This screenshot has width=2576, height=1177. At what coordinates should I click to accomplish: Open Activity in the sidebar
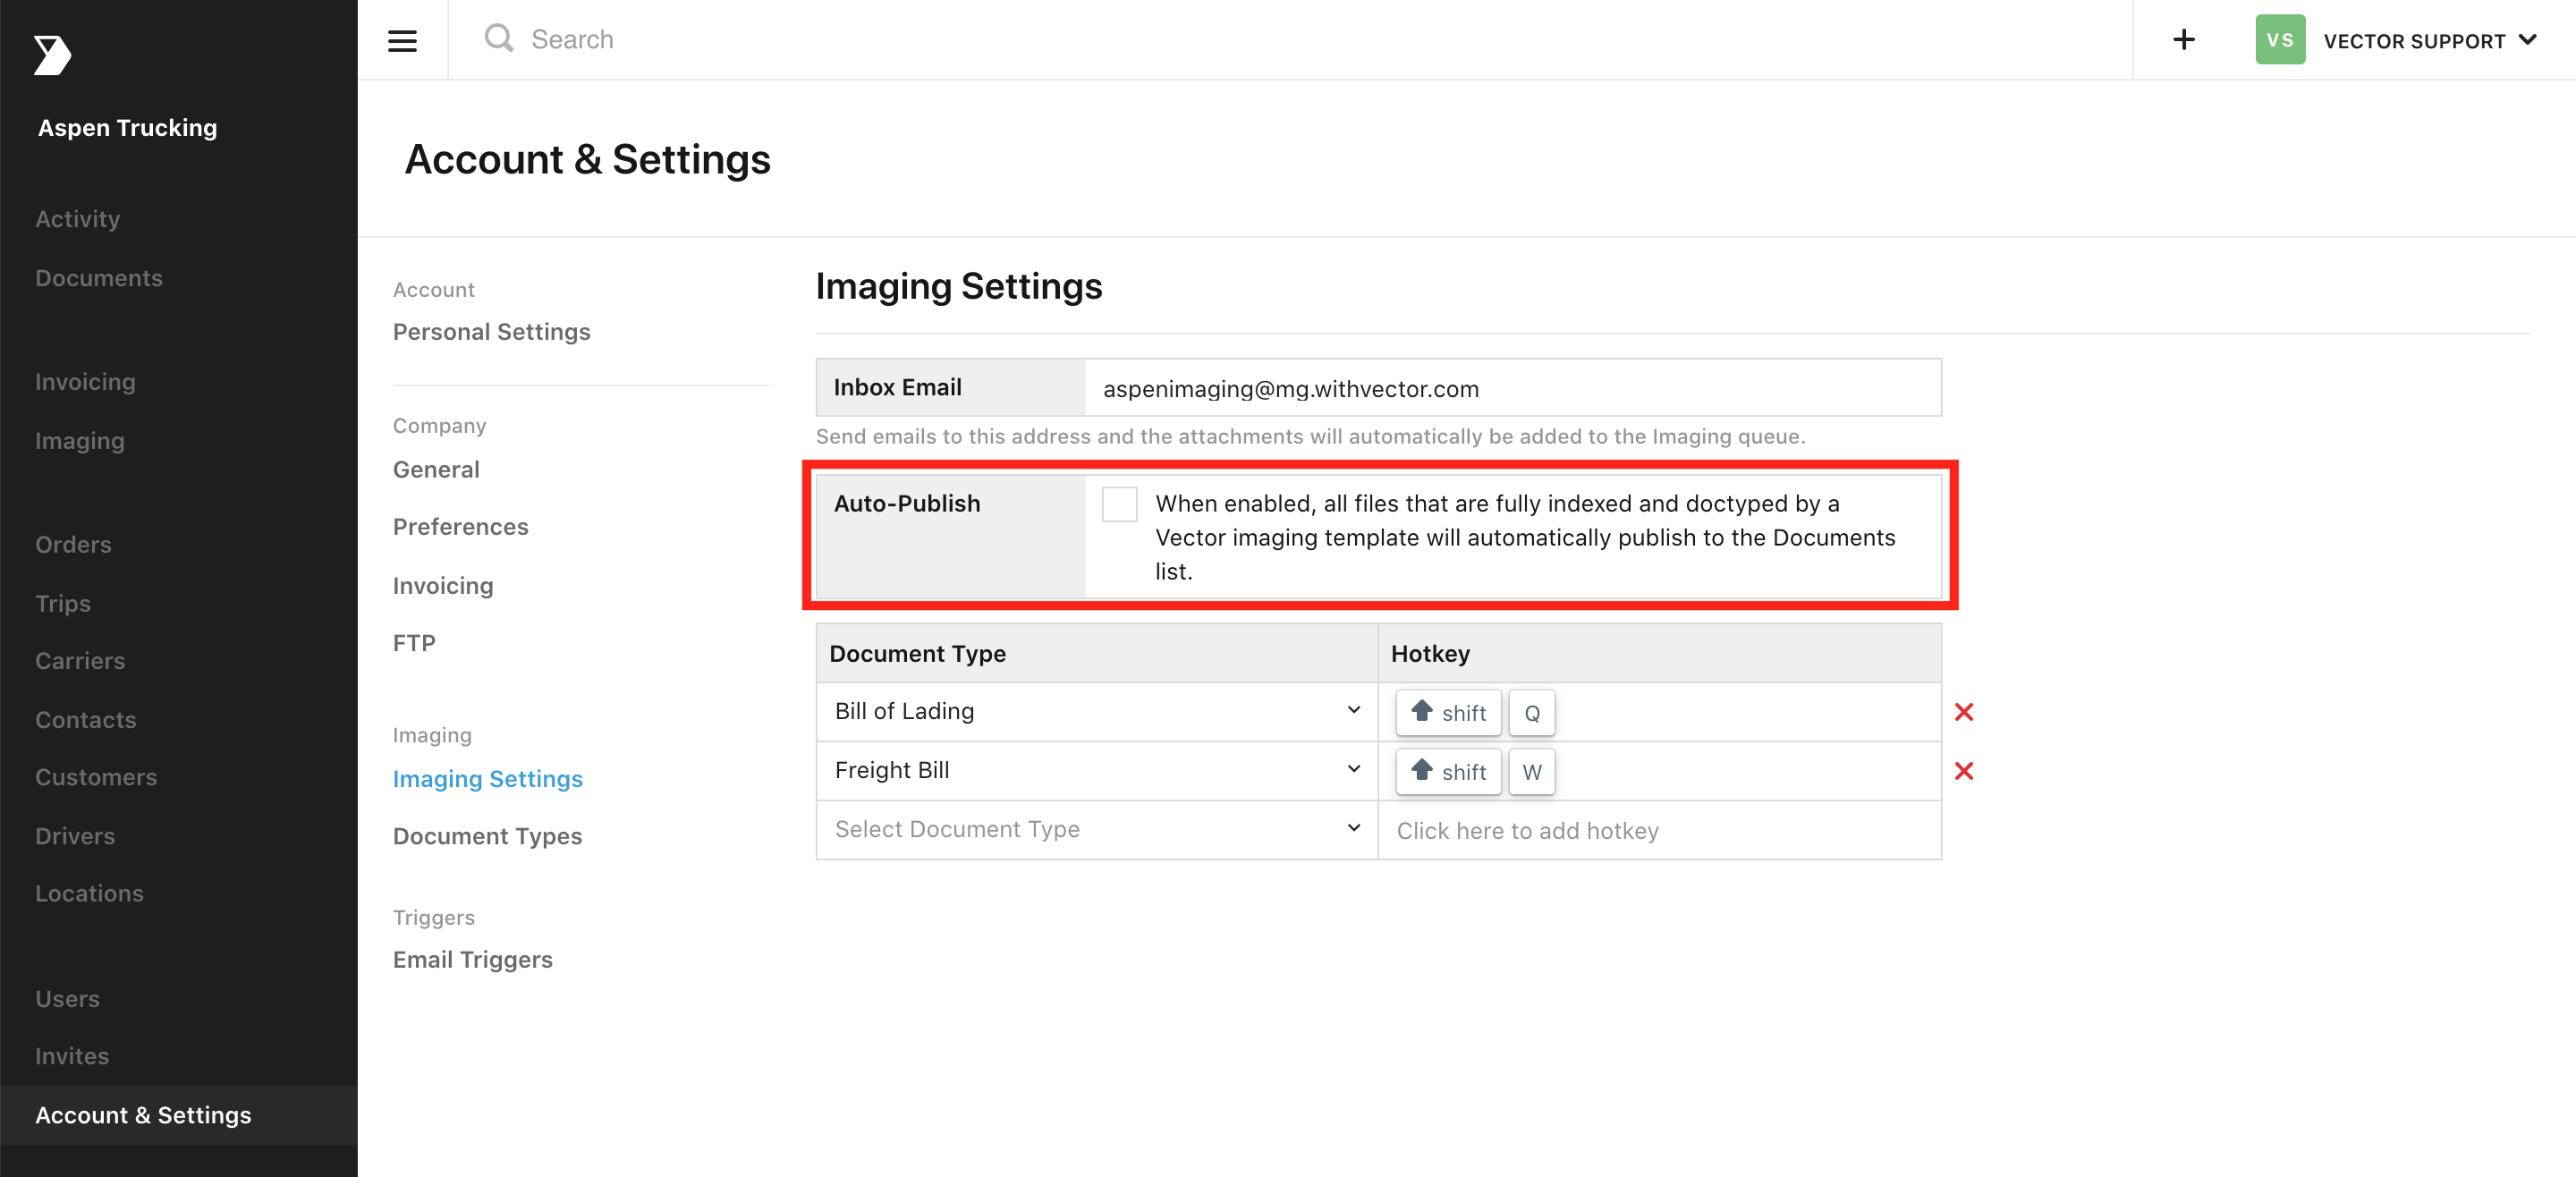(x=77, y=219)
